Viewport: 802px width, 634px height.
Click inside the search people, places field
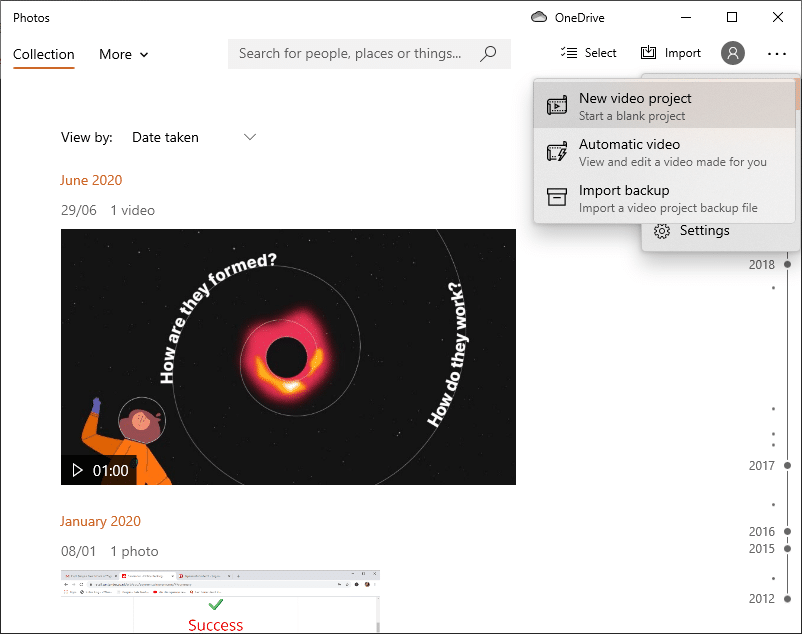point(369,54)
